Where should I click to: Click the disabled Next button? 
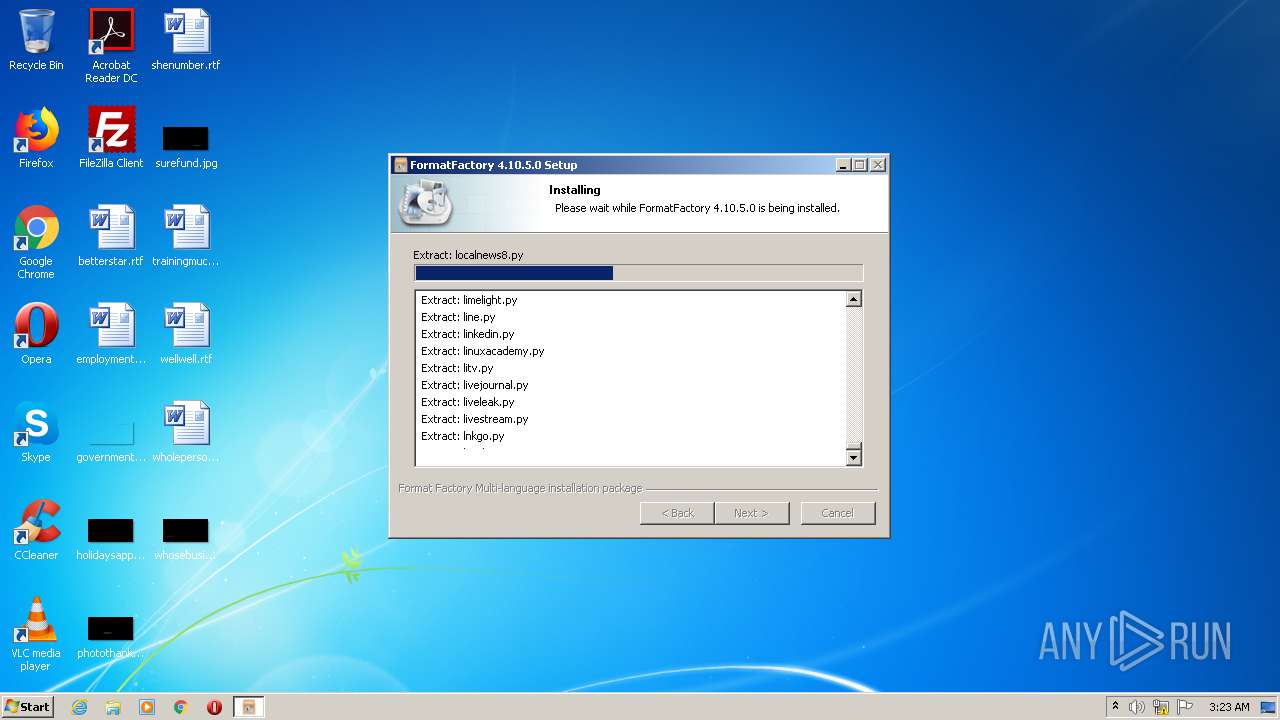752,513
